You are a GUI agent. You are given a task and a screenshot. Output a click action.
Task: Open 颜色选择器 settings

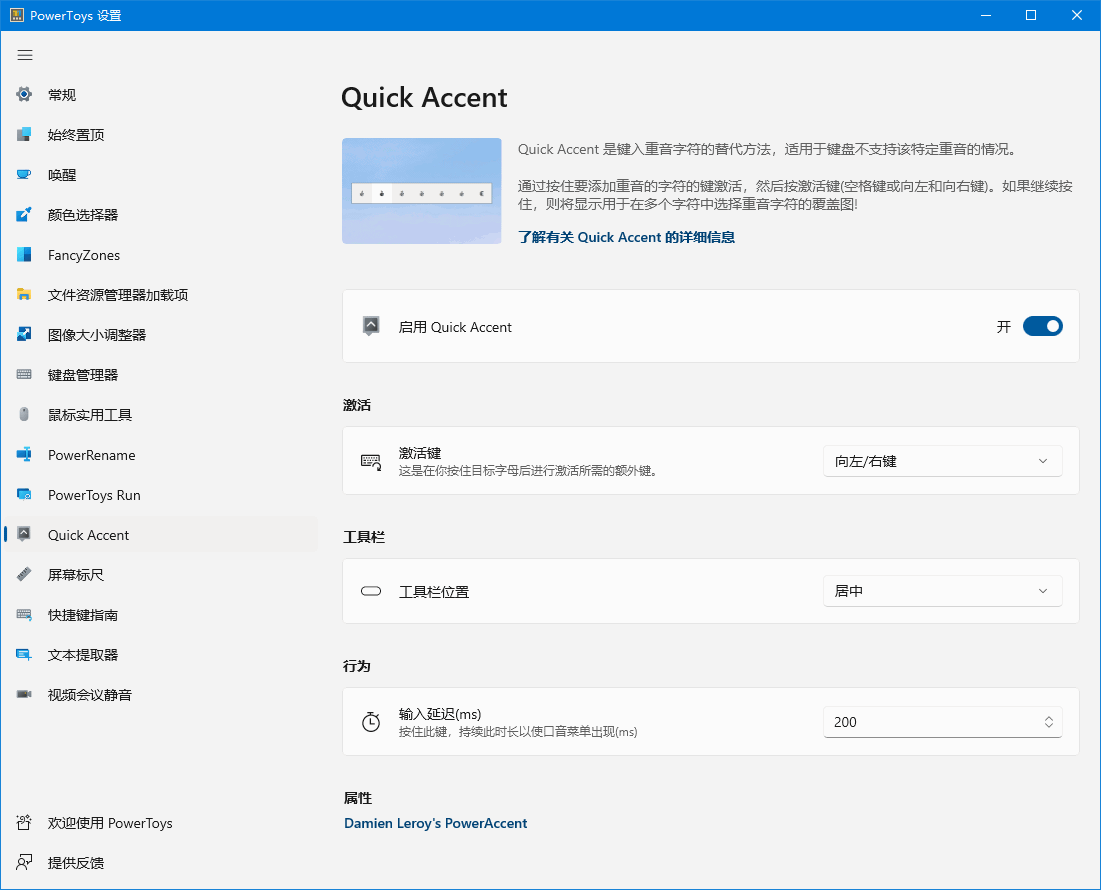83,215
